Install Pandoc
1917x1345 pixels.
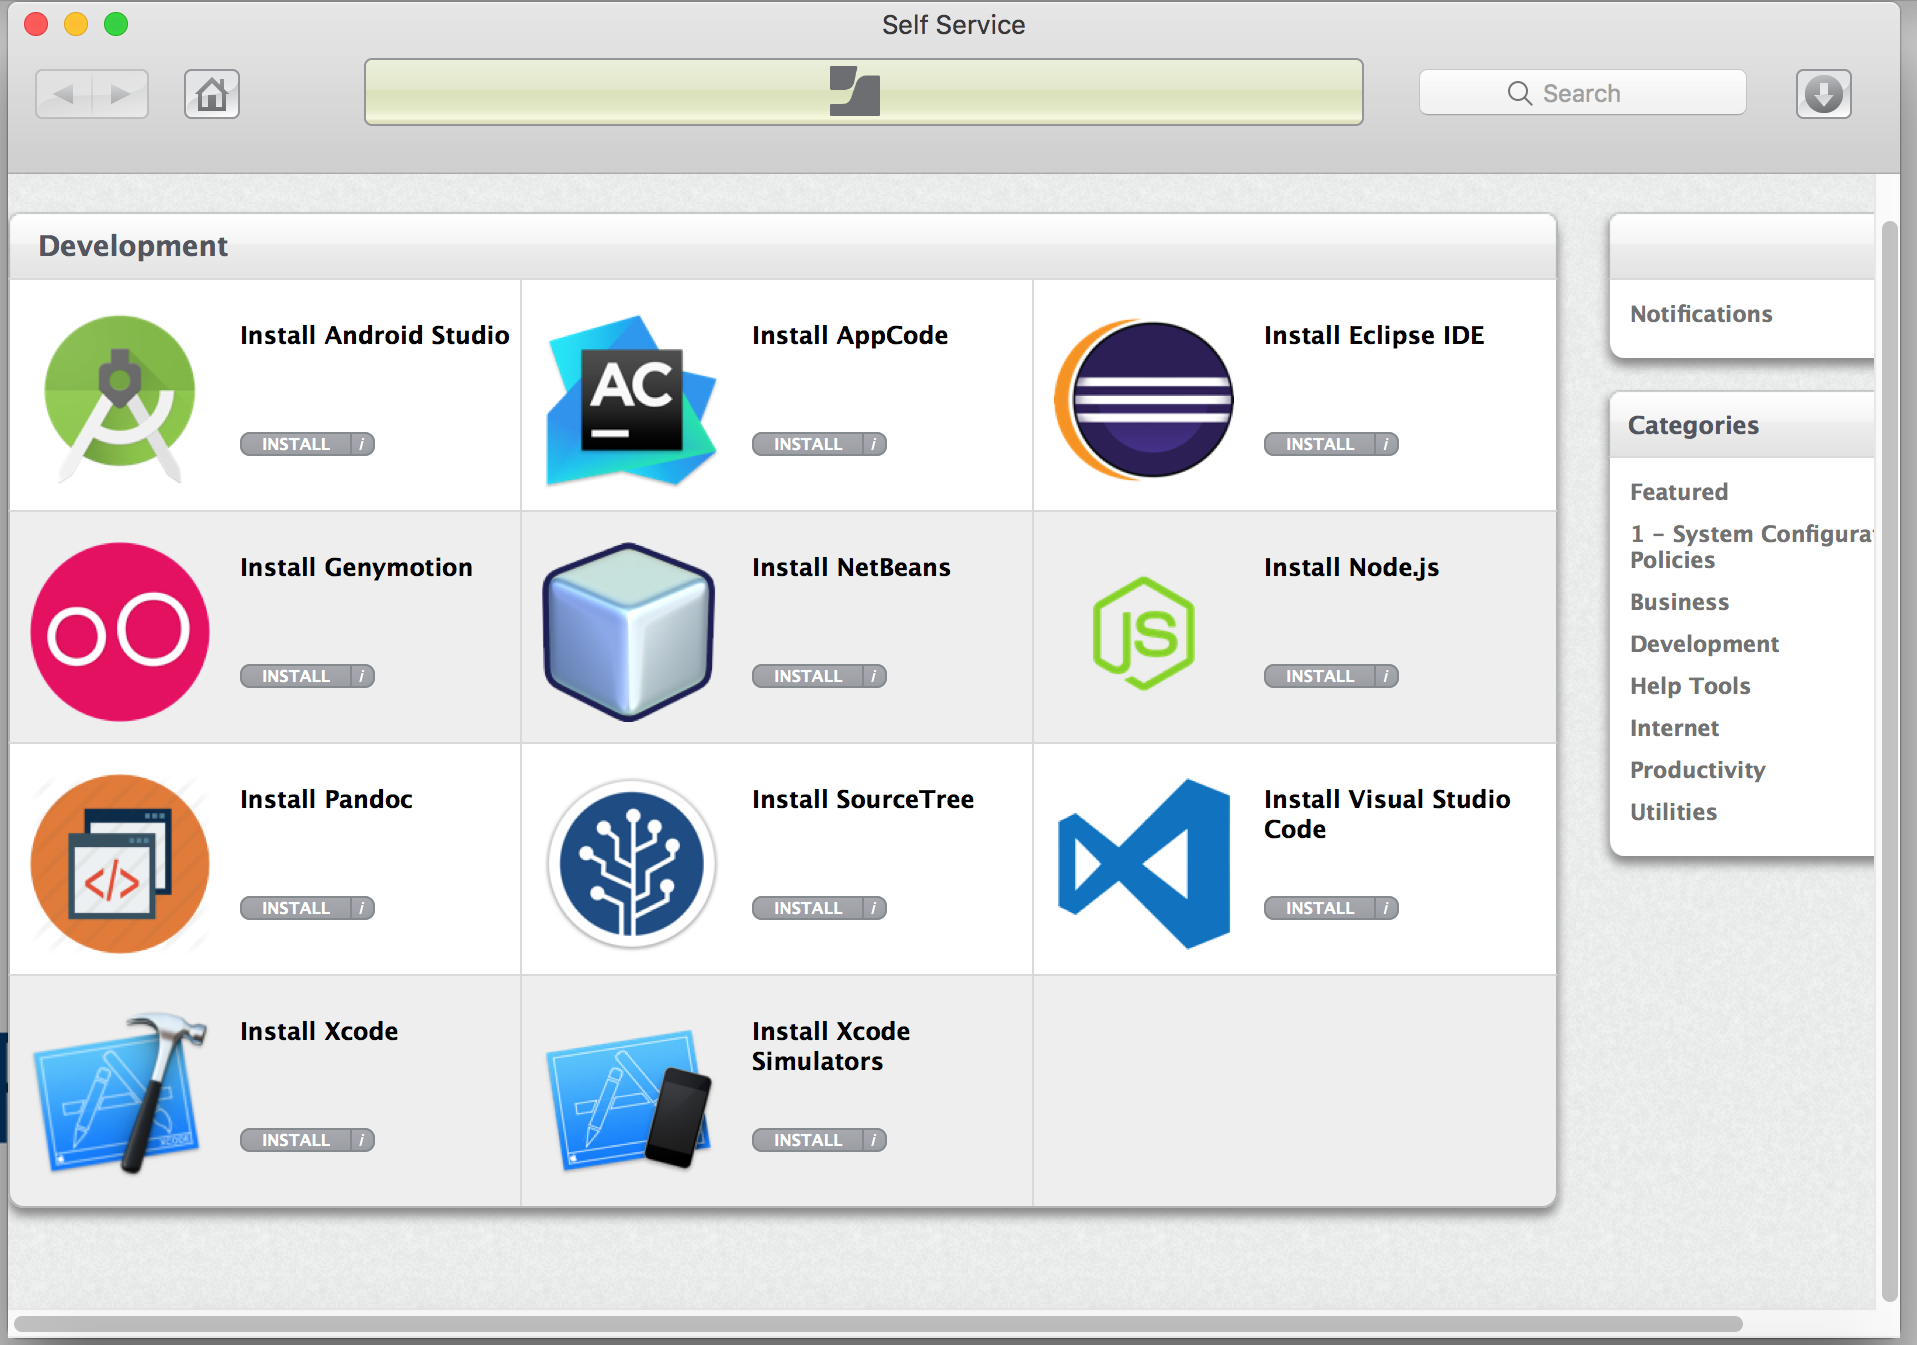pos(295,908)
